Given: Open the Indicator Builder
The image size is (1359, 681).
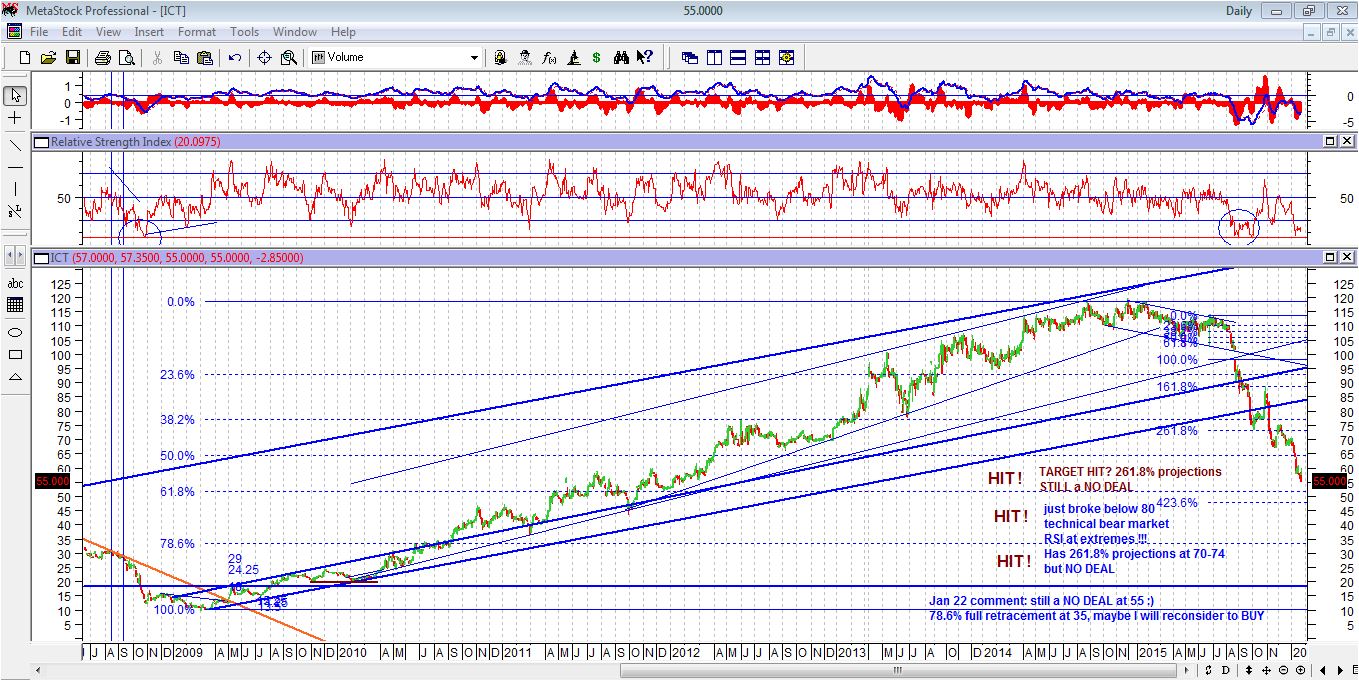Looking at the screenshot, I should tap(548, 57).
